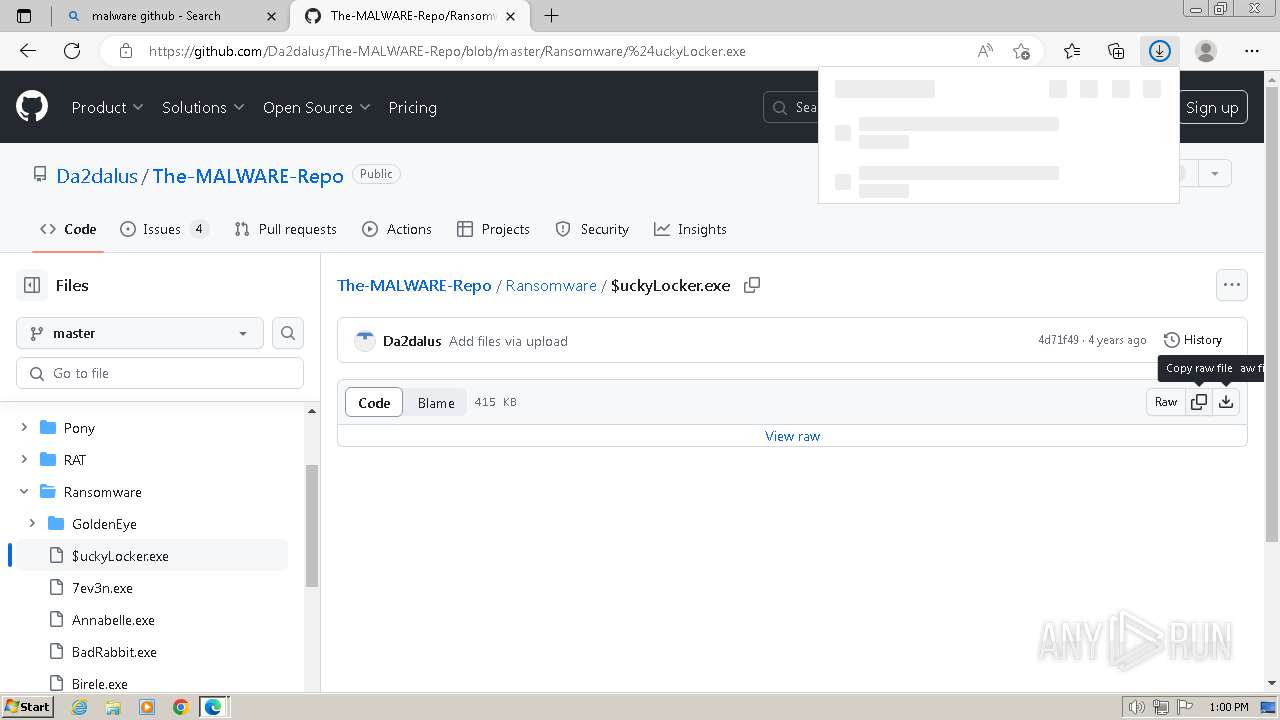
Task: Open Pull requests tab
Action: tap(285, 229)
